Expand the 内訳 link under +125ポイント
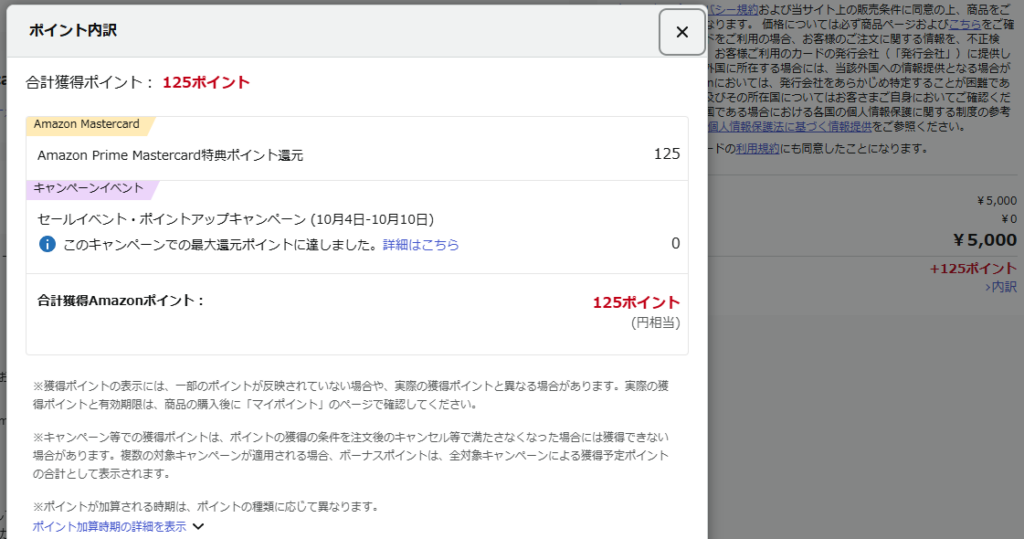1024x539 pixels. coord(1000,287)
